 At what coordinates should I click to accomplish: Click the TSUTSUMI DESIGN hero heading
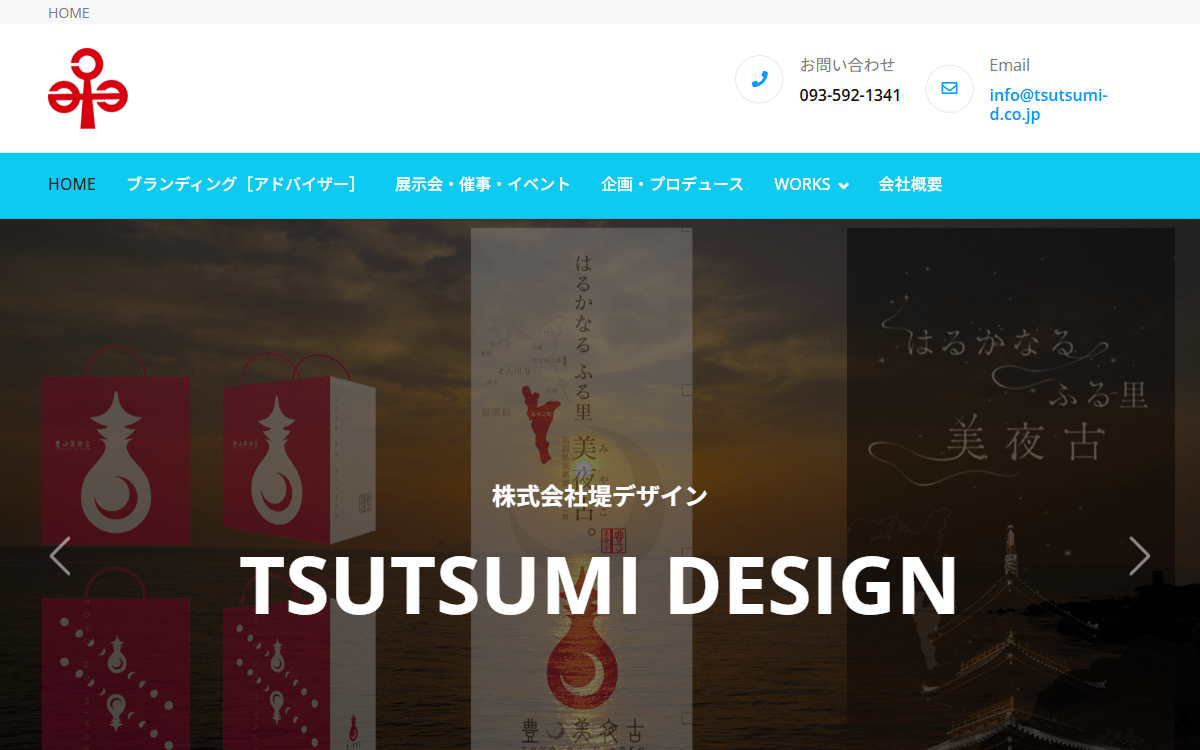pos(599,586)
